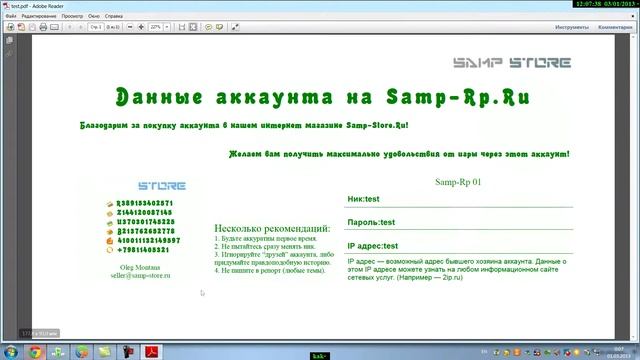The height and width of the screenshot is (360, 640).
Task: Click the Fit width scrolling mode icon
Action: pyautogui.click(x=182, y=27)
